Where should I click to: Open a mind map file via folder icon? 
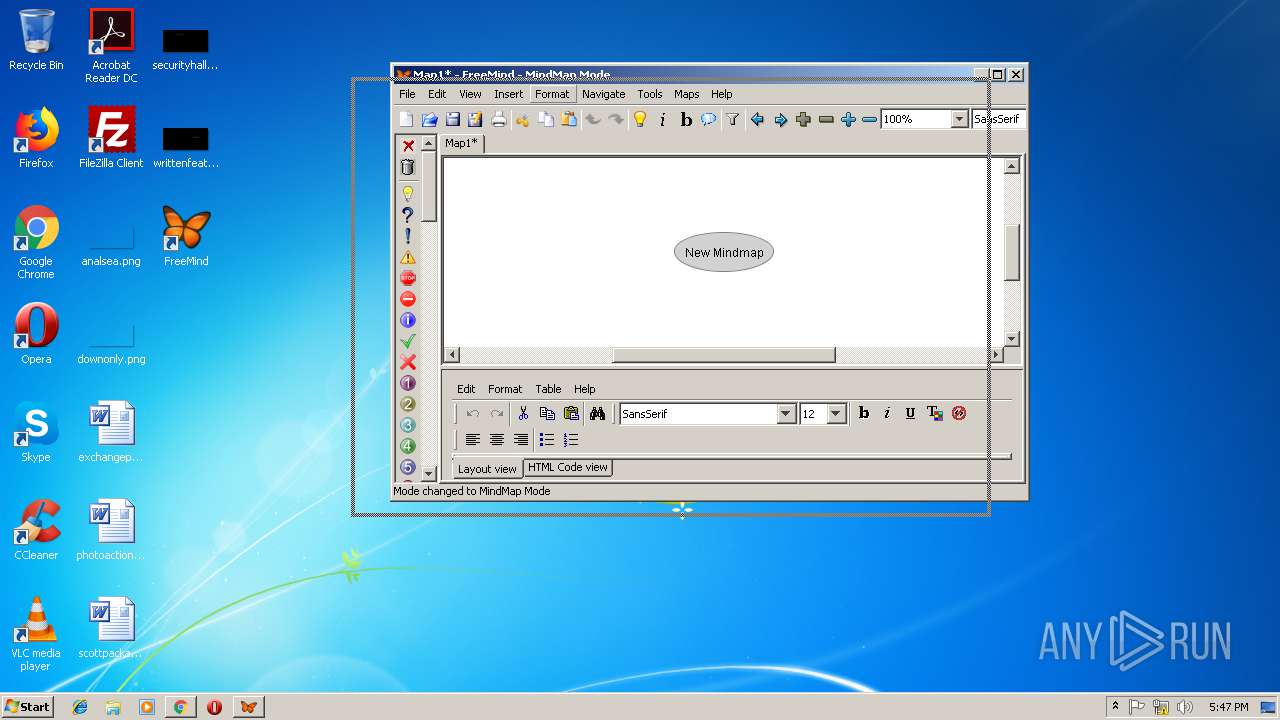[x=430, y=119]
